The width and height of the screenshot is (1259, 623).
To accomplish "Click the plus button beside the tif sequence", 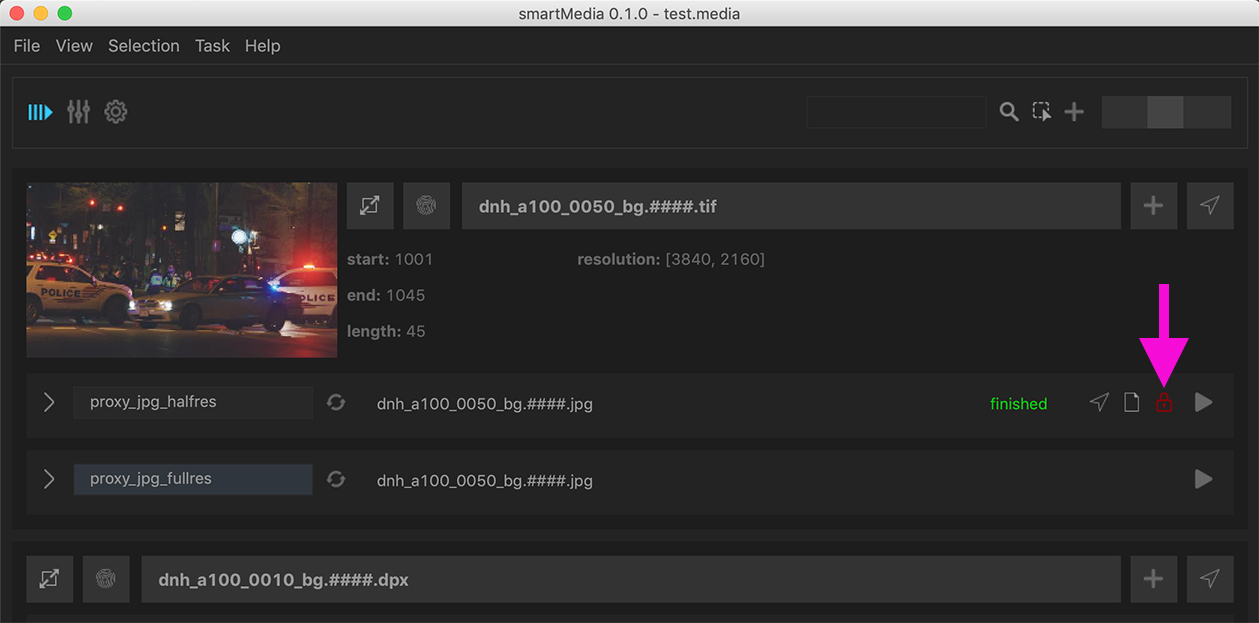I will (1153, 206).
